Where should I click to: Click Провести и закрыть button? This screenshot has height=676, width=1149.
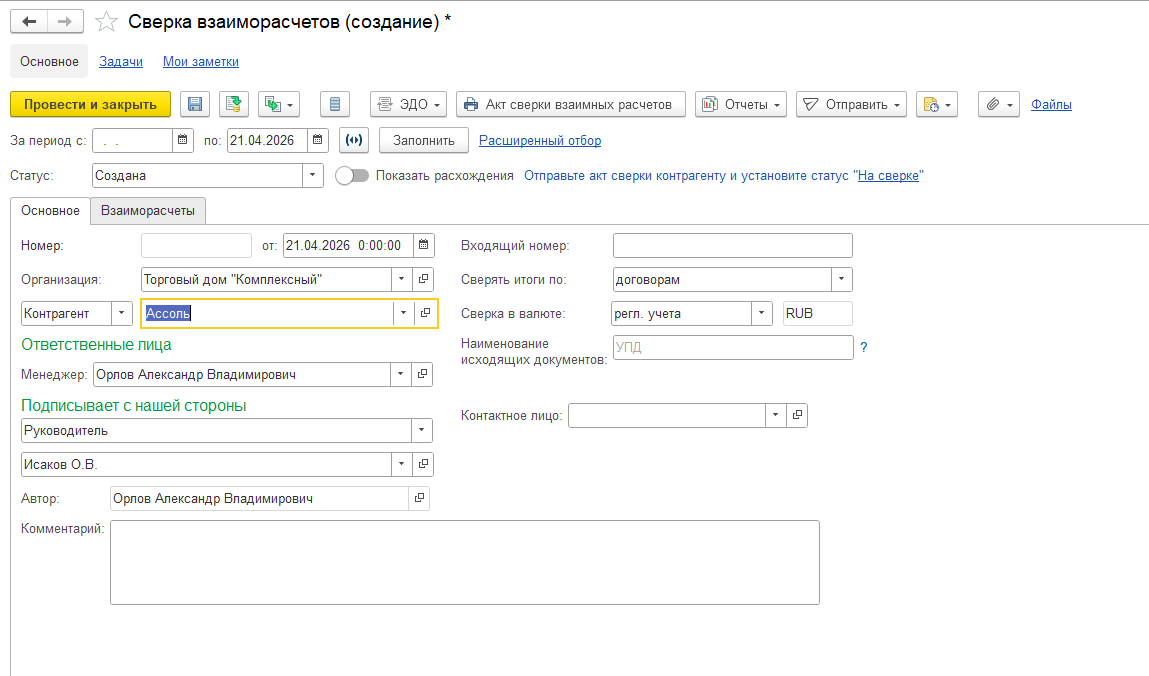pyautogui.click(x=90, y=104)
